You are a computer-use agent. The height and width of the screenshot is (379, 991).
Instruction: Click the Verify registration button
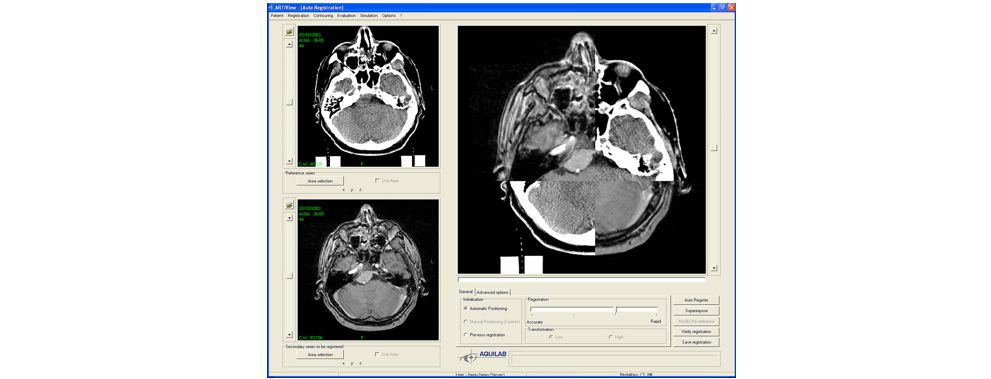pyautogui.click(x=696, y=332)
